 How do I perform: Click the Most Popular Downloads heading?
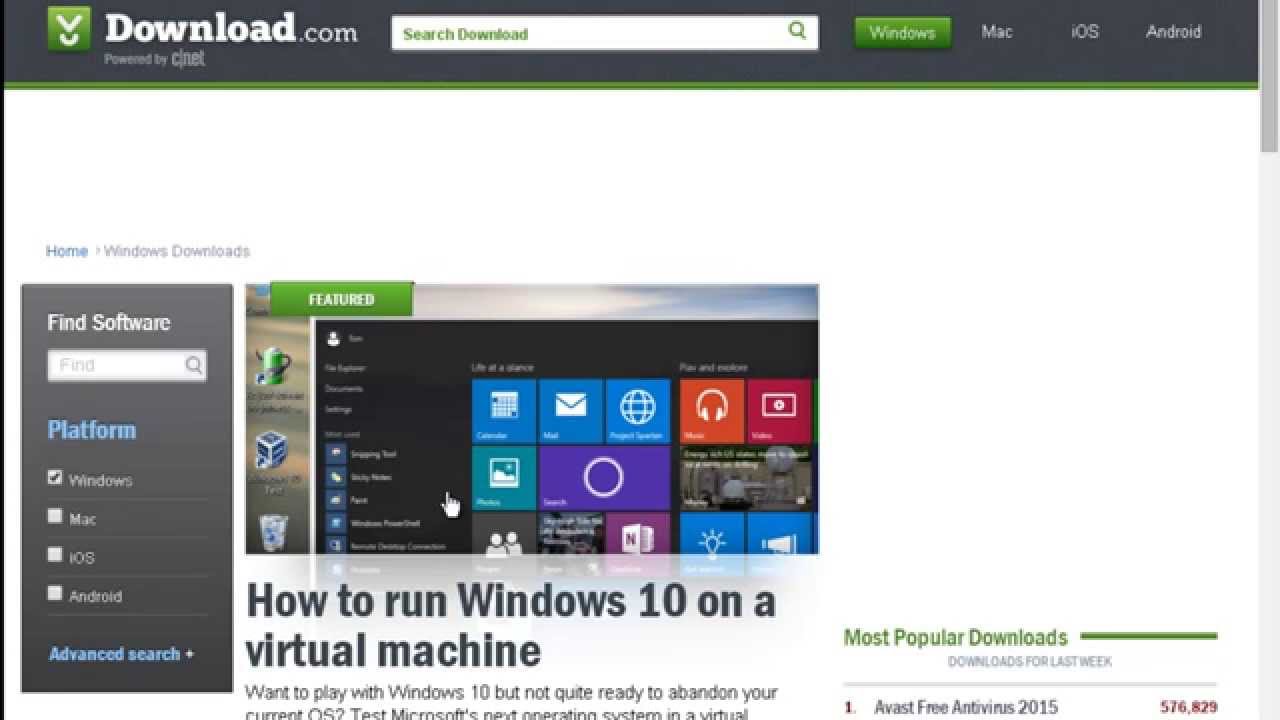tap(955, 637)
